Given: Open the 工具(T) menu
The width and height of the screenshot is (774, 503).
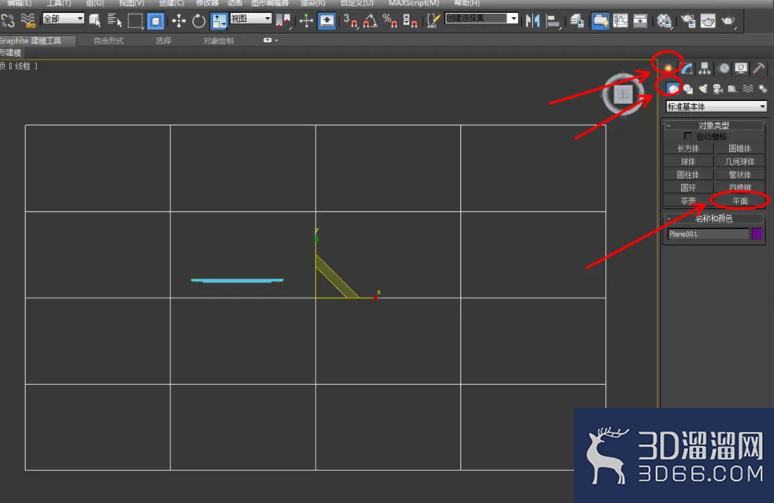Looking at the screenshot, I should click(59, 3).
